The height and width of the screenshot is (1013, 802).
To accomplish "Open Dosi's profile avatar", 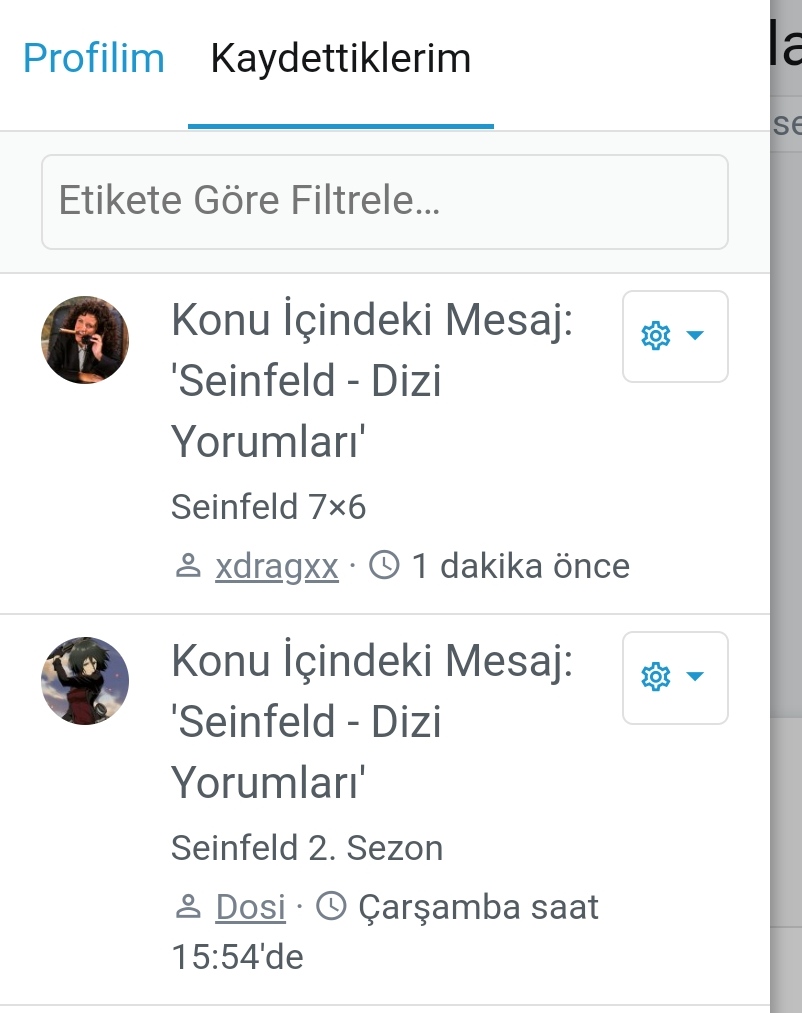I will click(85, 681).
